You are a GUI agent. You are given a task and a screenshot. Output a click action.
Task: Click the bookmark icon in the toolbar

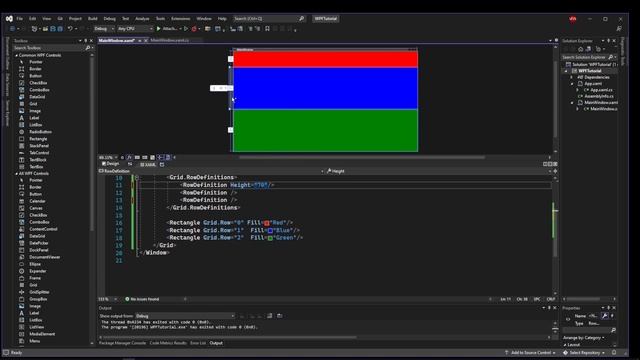267,29
